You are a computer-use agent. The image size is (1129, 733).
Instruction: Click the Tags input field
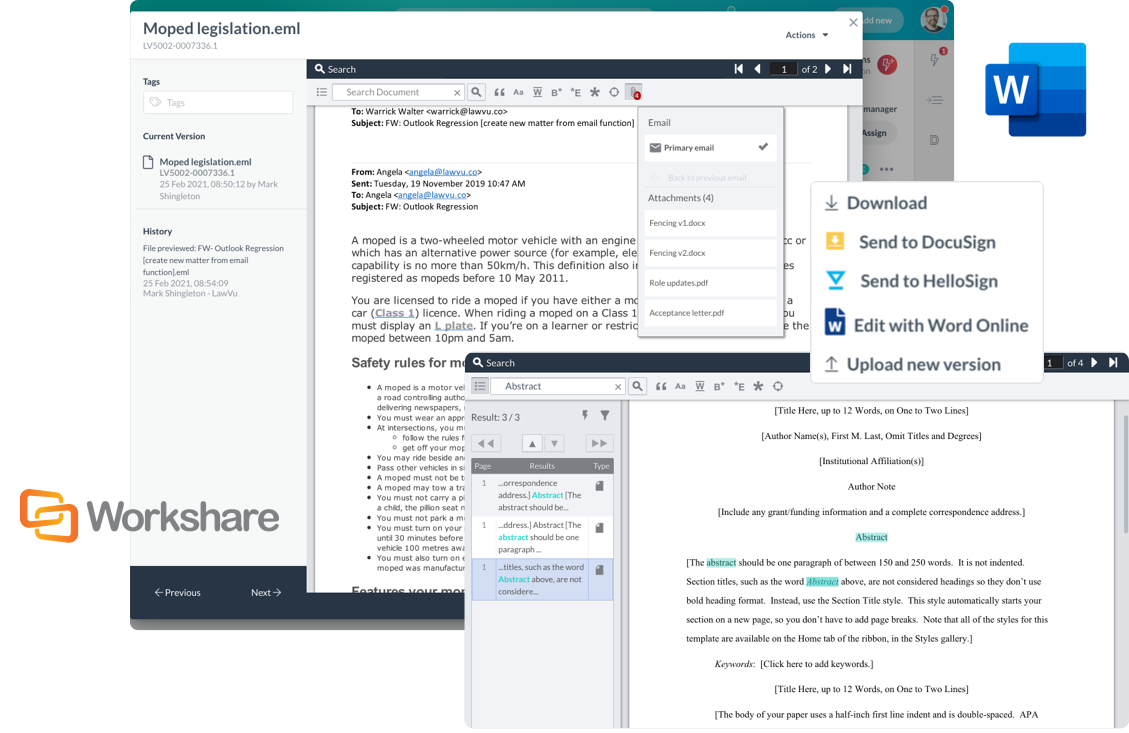pos(218,102)
